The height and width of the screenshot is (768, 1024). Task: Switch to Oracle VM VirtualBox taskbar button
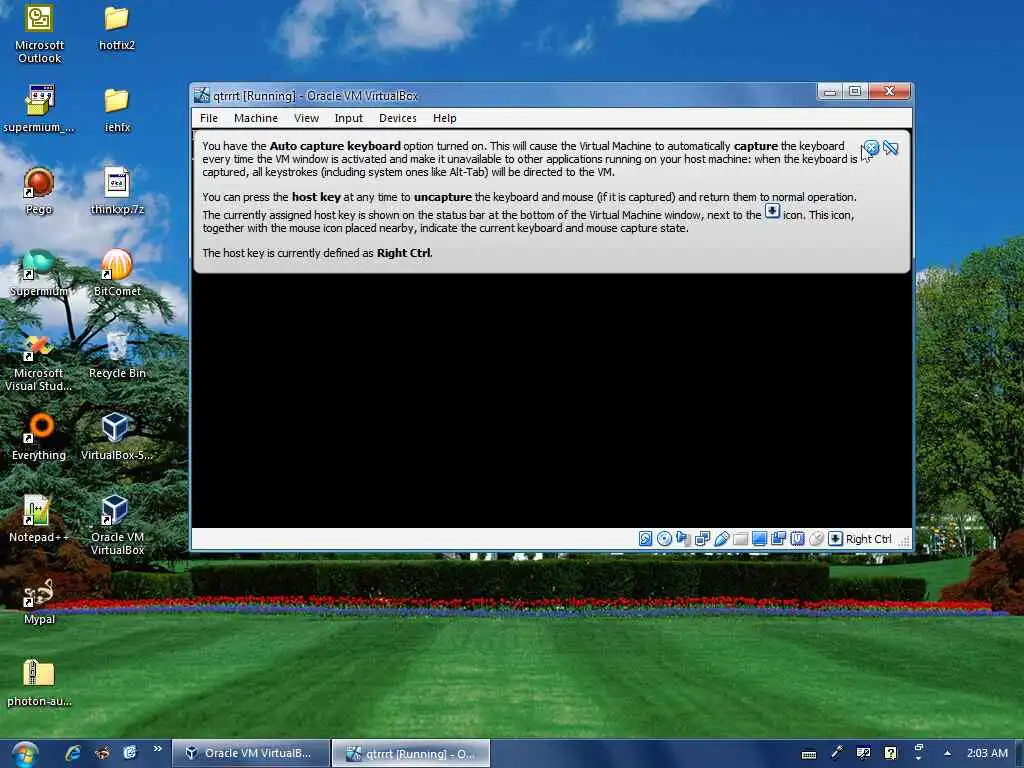click(x=250, y=754)
